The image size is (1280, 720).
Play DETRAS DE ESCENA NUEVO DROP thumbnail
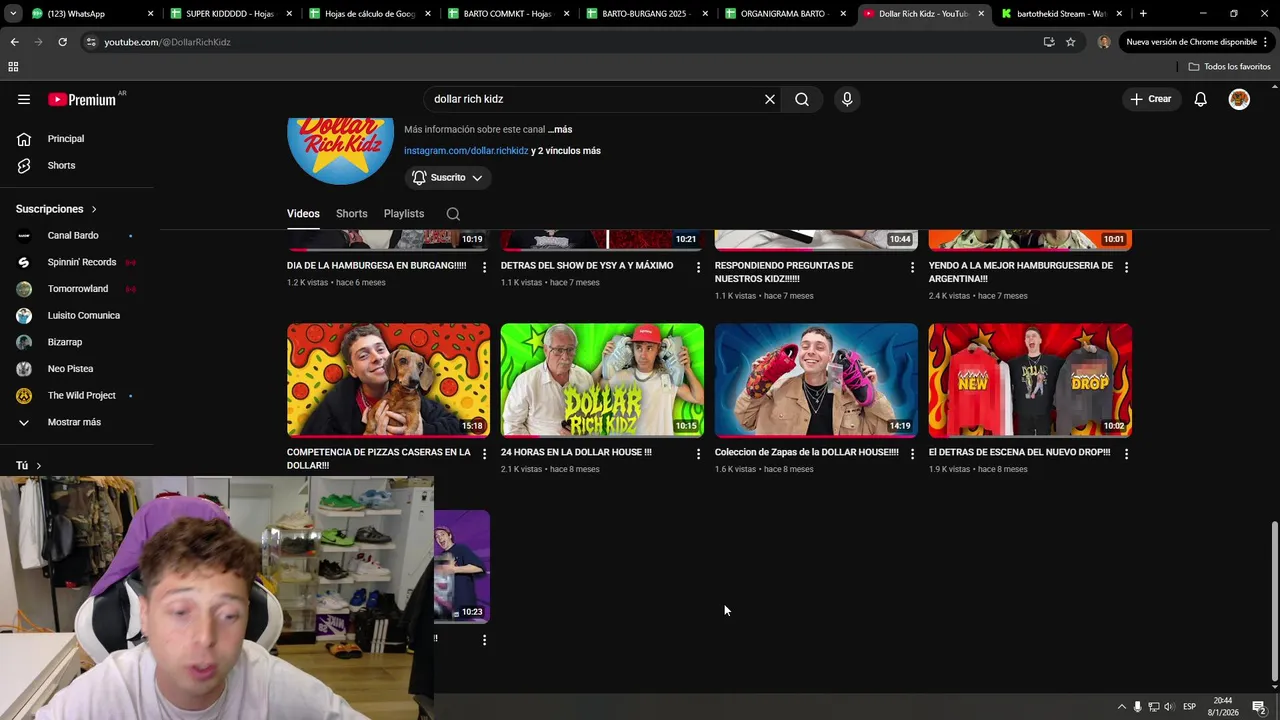[x=1030, y=380]
